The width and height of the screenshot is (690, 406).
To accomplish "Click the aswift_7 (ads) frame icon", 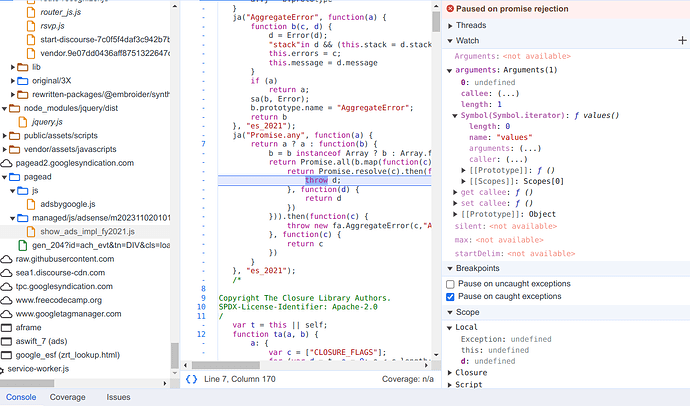I will tap(6, 341).
